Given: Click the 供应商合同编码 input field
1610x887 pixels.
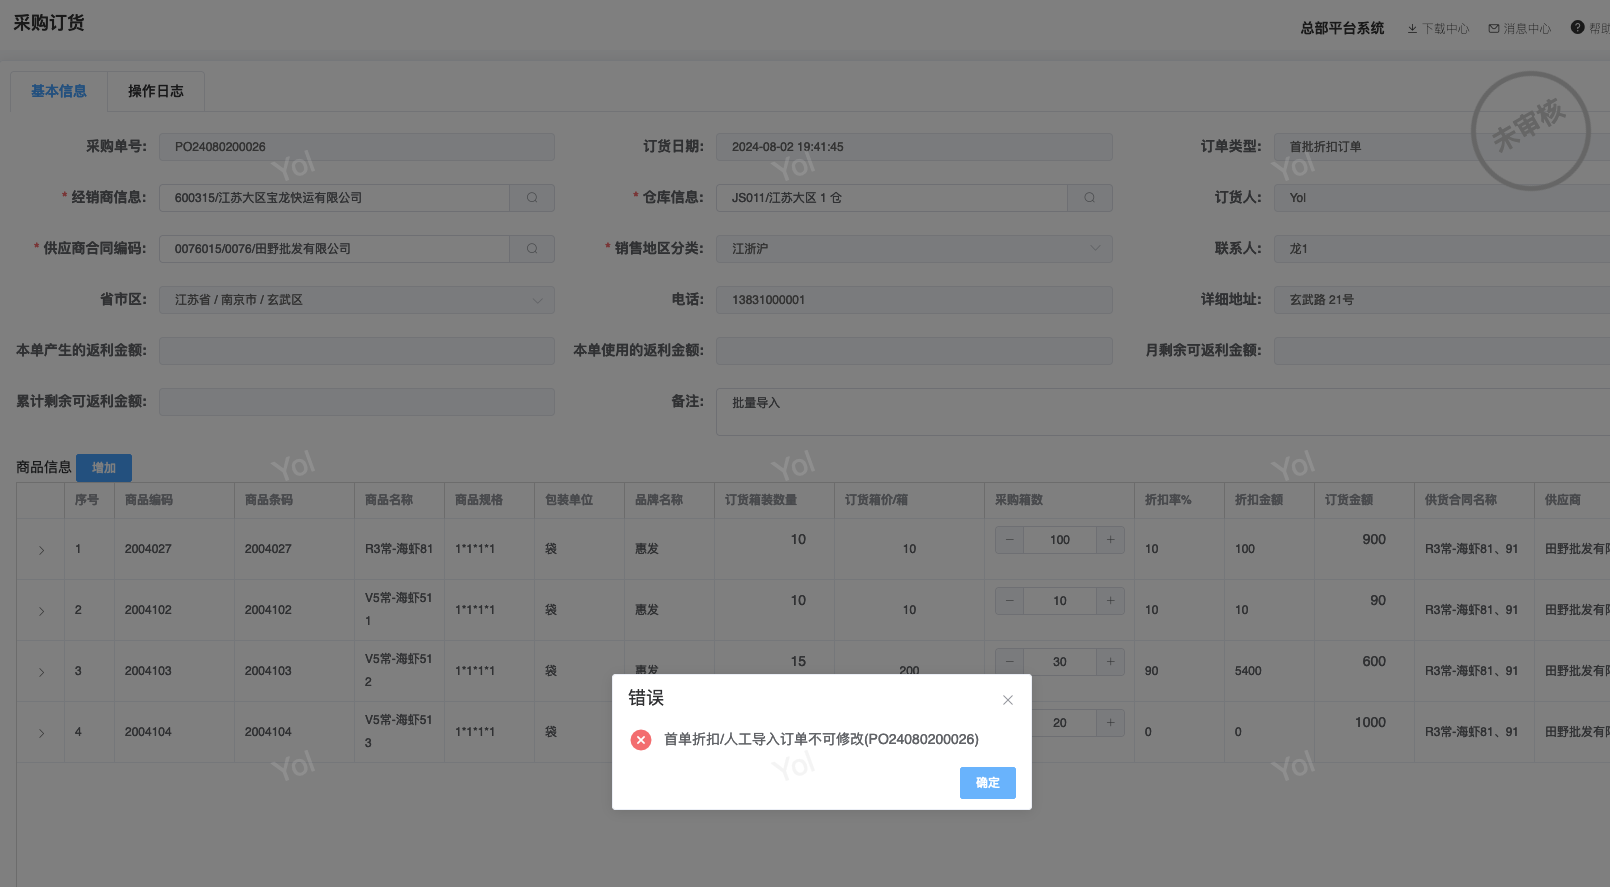Looking at the screenshot, I should pos(335,249).
